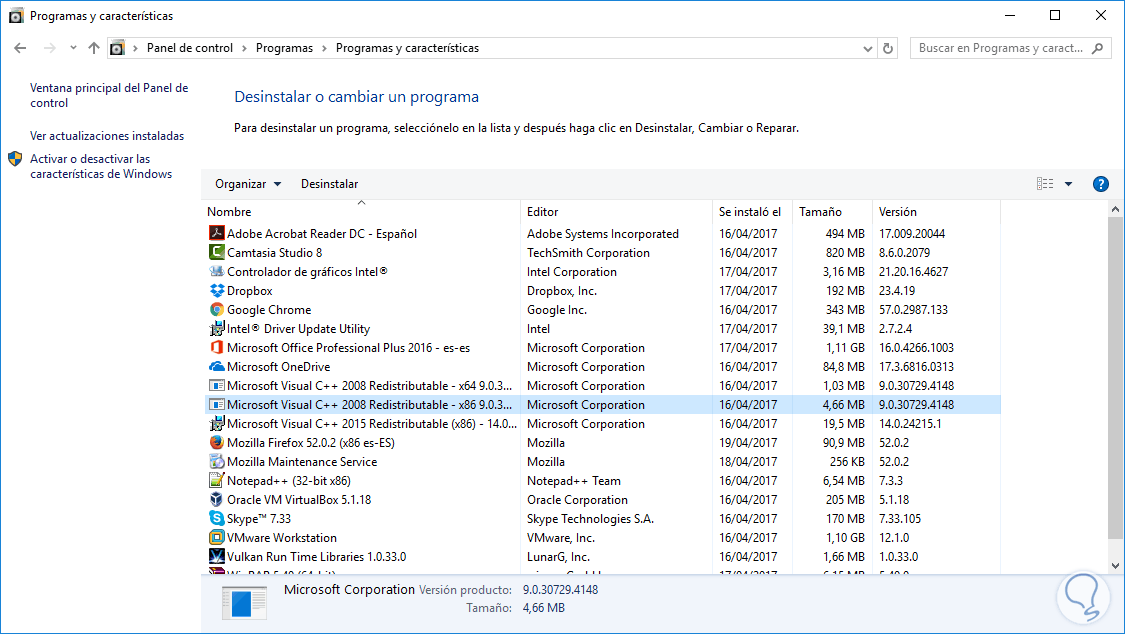
Task: Open the help question mark icon
Action: click(x=1101, y=184)
